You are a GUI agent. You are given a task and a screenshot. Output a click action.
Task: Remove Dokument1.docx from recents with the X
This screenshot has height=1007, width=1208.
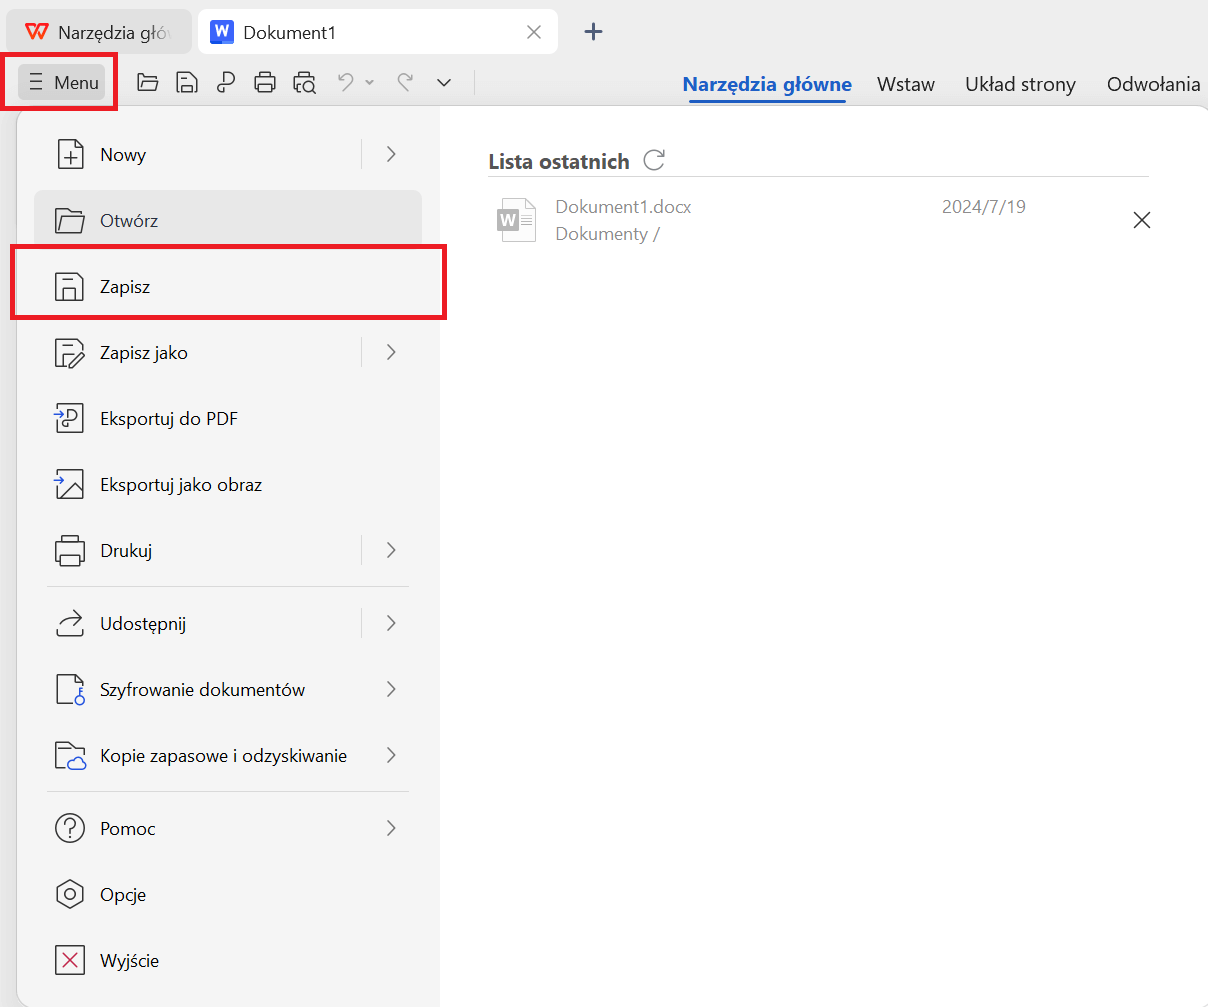tap(1141, 219)
